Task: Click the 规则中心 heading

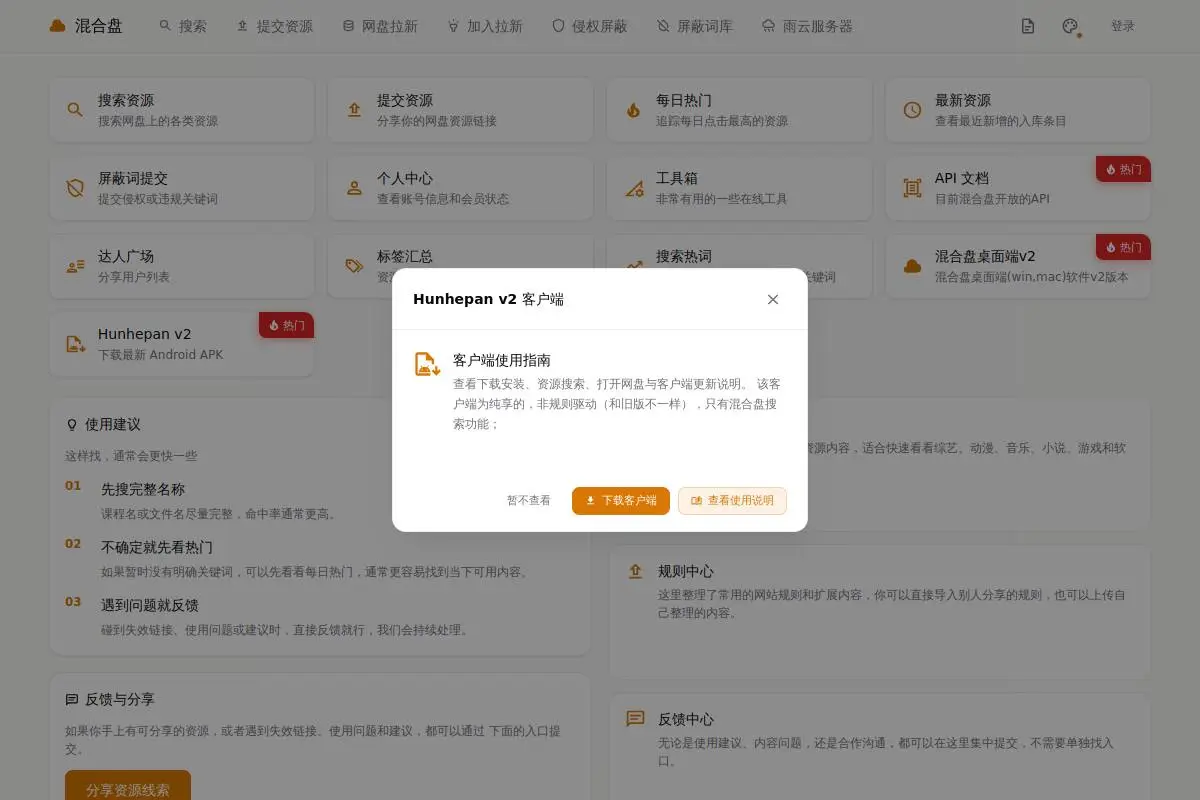Action: click(686, 571)
